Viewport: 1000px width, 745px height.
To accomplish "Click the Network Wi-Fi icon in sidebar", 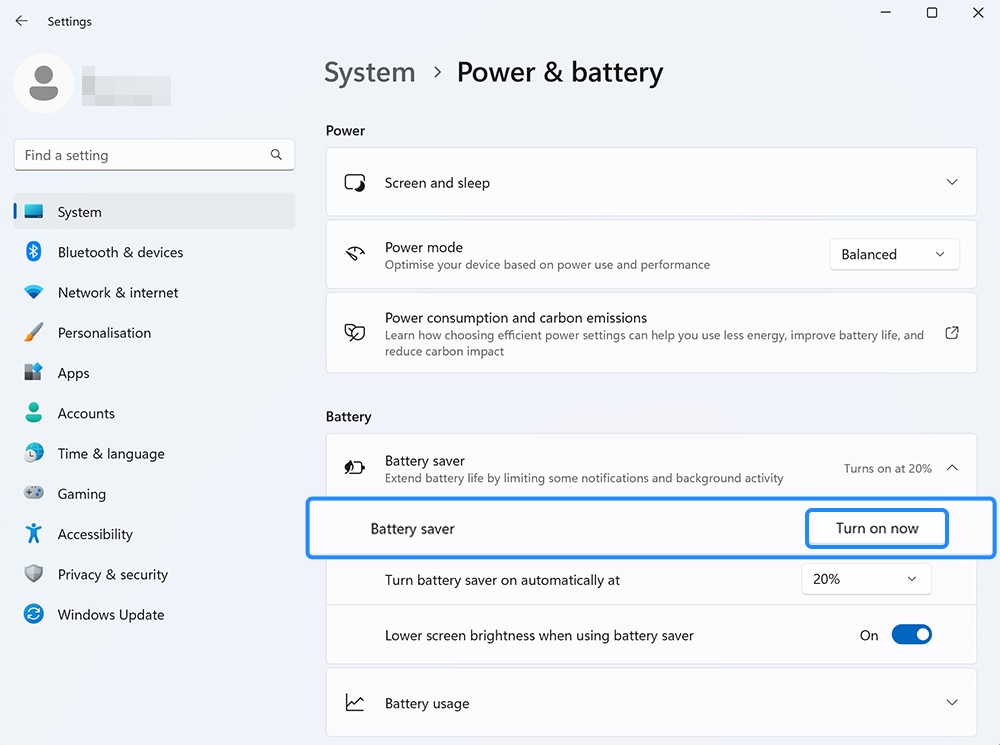I will 34,292.
